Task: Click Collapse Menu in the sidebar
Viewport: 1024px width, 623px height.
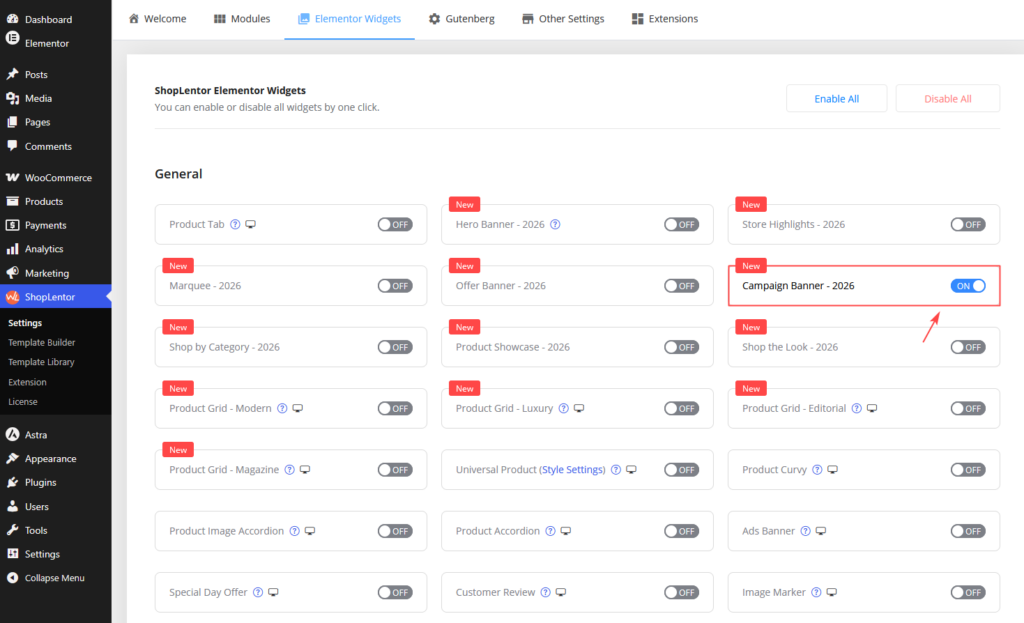Action: (x=54, y=578)
